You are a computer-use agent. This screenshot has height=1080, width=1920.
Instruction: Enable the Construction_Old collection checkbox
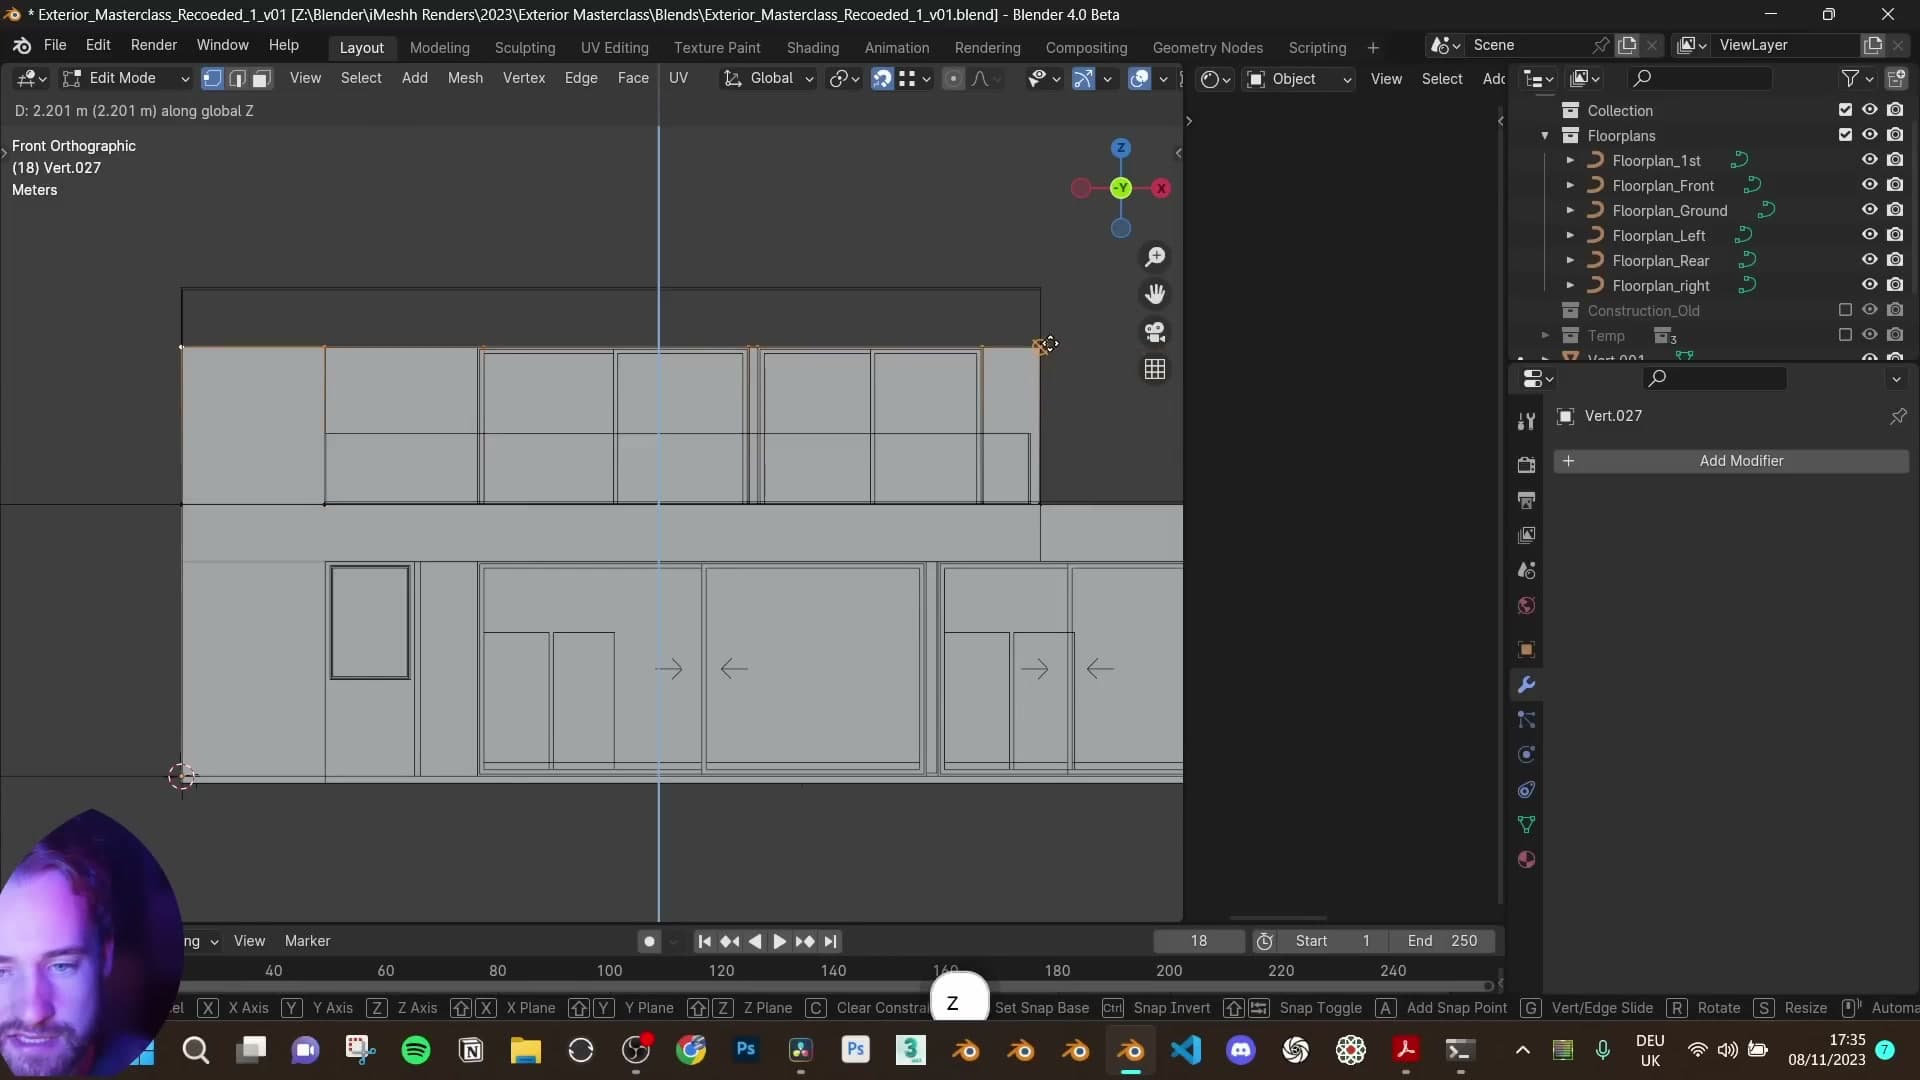1845,310
